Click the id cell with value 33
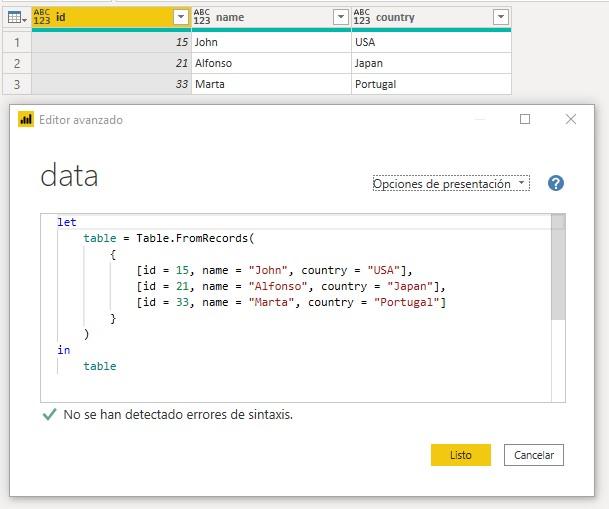 tap(111, 84)
